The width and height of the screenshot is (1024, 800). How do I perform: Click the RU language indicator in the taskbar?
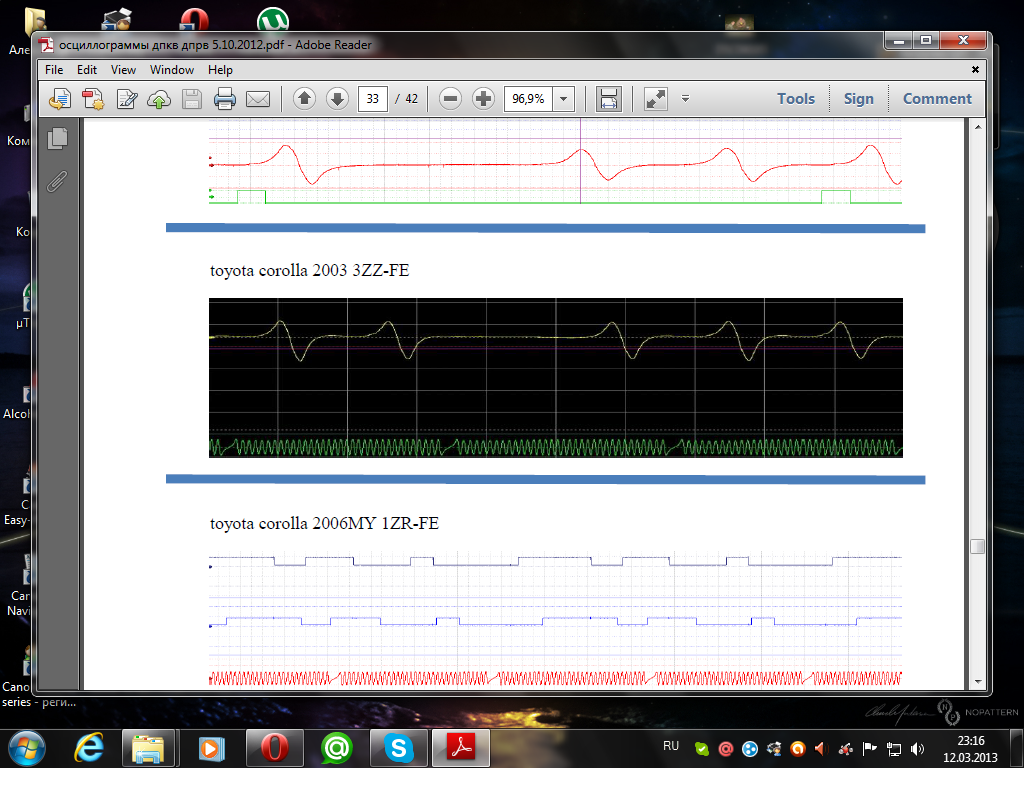[x=671, y=746]
